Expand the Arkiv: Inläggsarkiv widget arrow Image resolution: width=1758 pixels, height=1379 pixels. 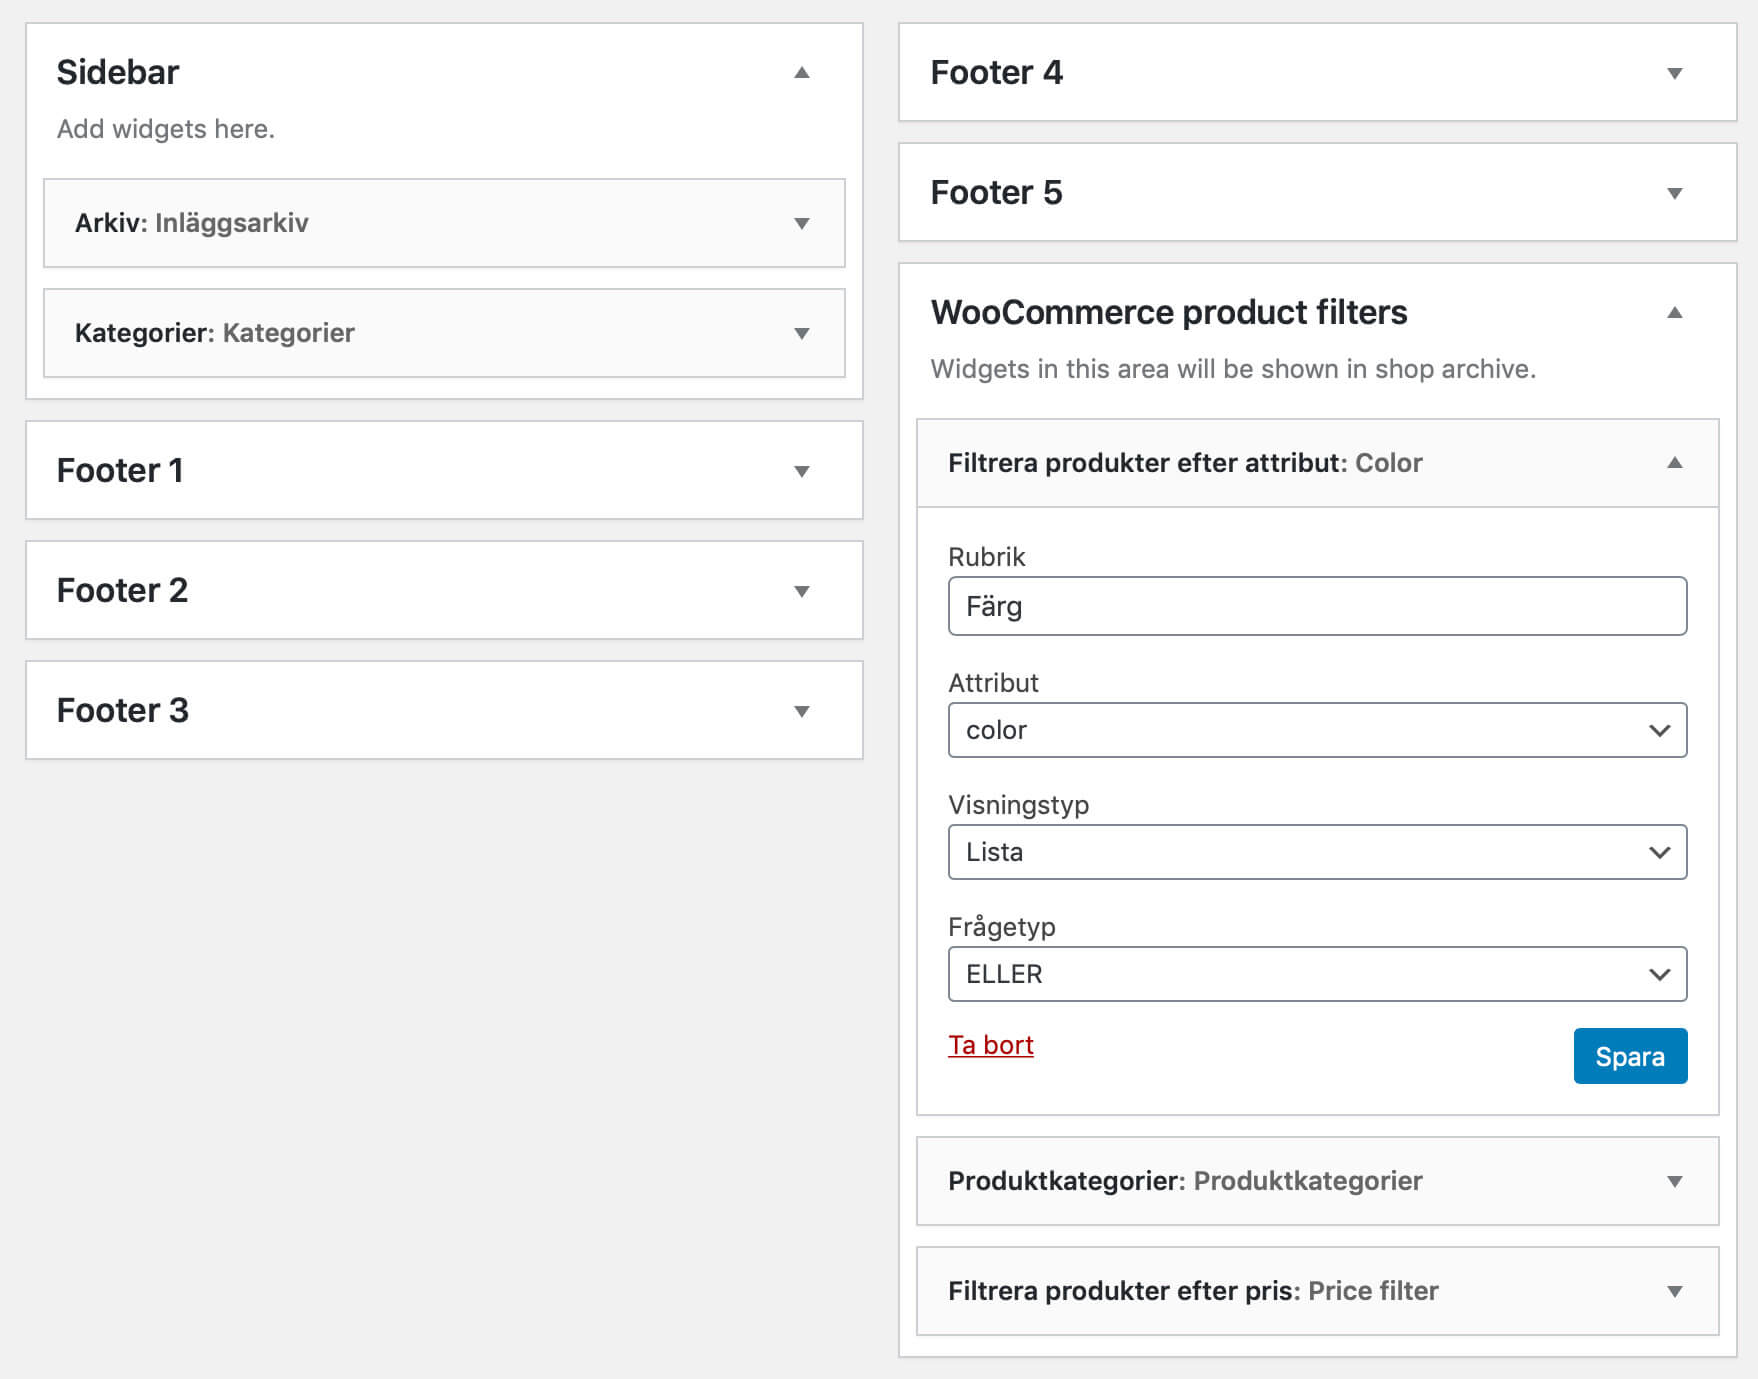[x=801, y=223]
